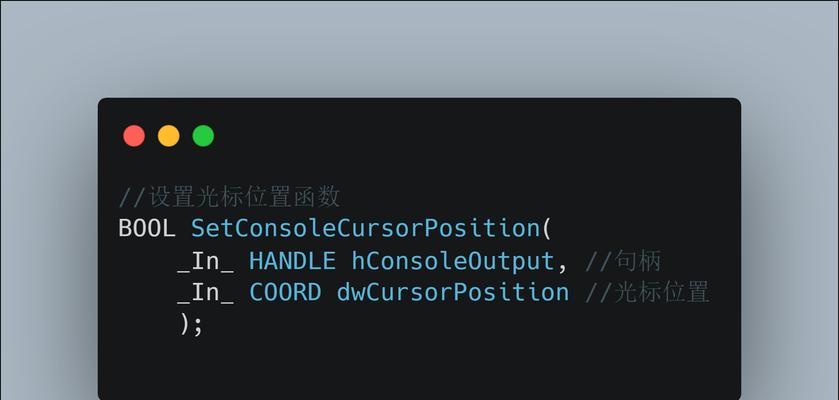Click the double slash starting the top comment

point(132,197)
